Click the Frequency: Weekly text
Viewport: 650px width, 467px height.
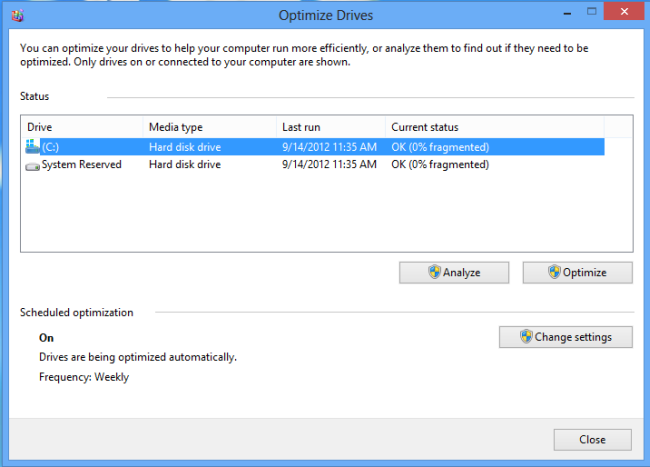pyautogui.click(x=84, y=377)
